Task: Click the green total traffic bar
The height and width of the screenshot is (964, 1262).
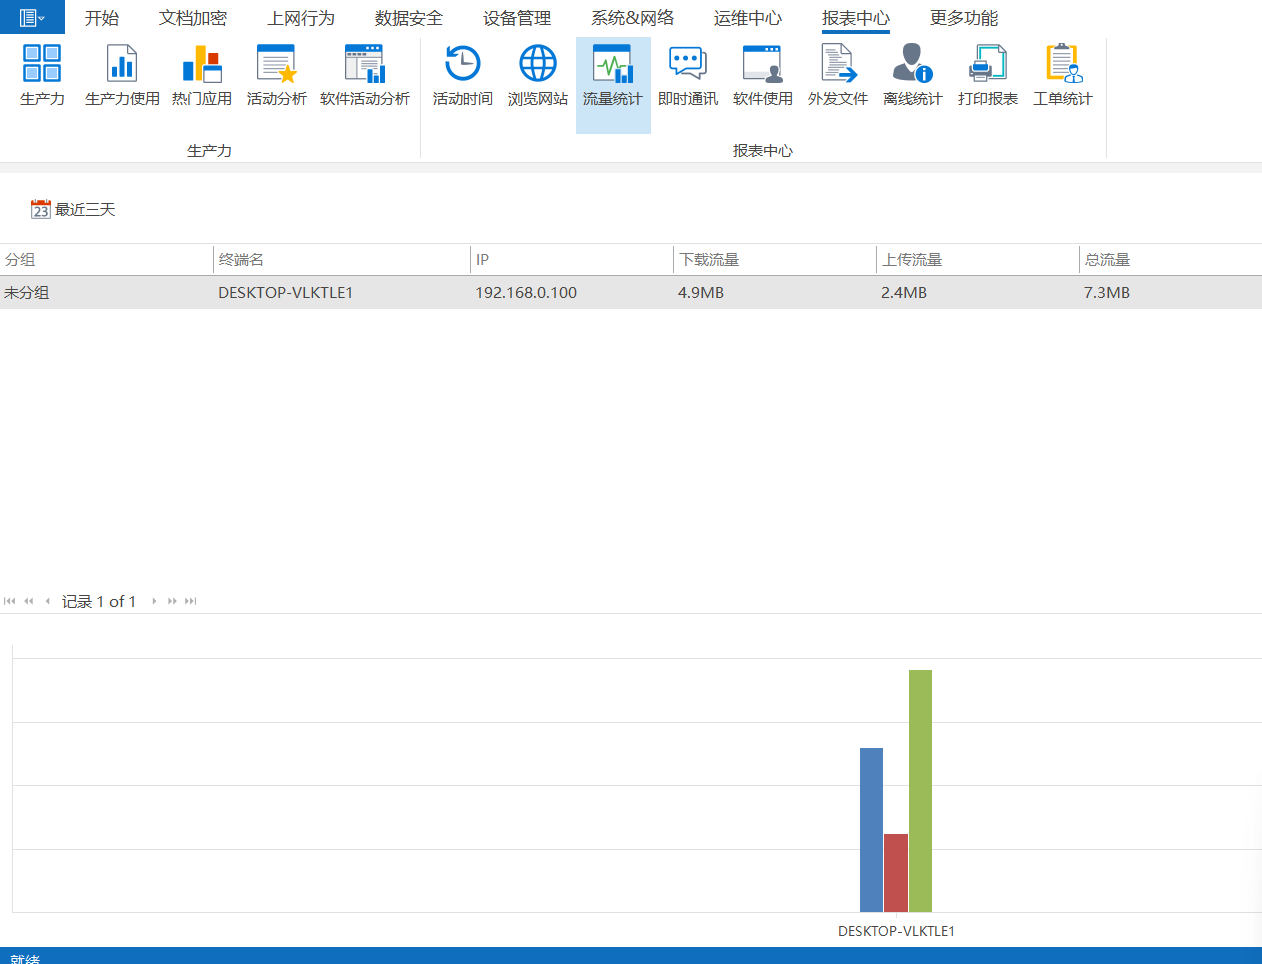Action: [x=920, y=790]
